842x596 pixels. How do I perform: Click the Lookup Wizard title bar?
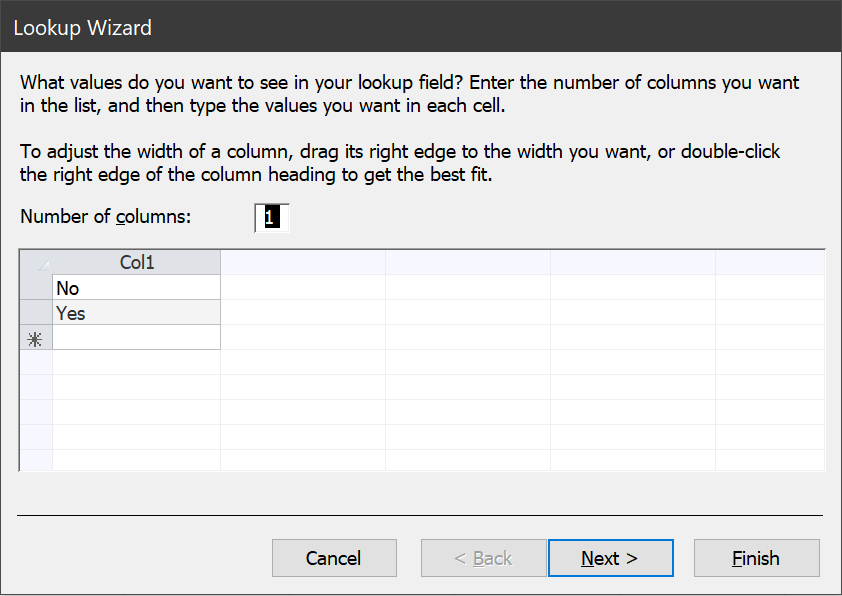421,27
